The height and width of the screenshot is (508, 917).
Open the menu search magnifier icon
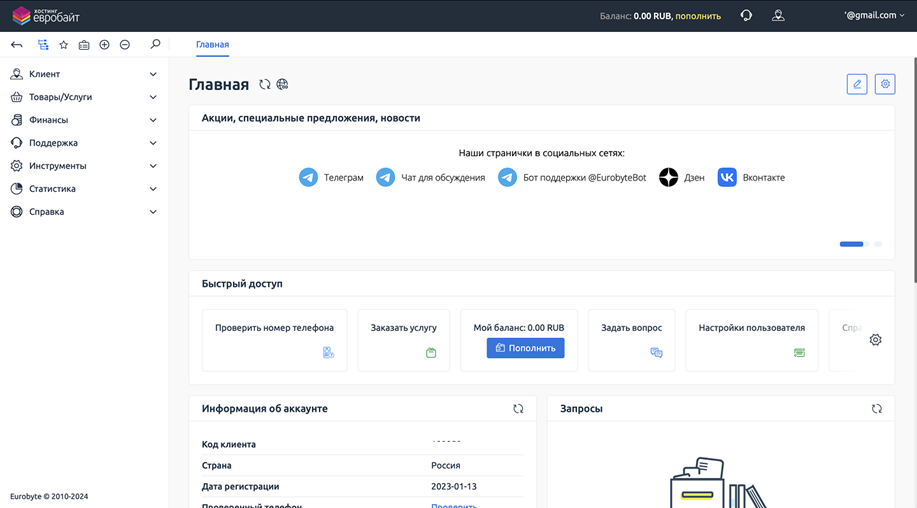coord(155,44)
